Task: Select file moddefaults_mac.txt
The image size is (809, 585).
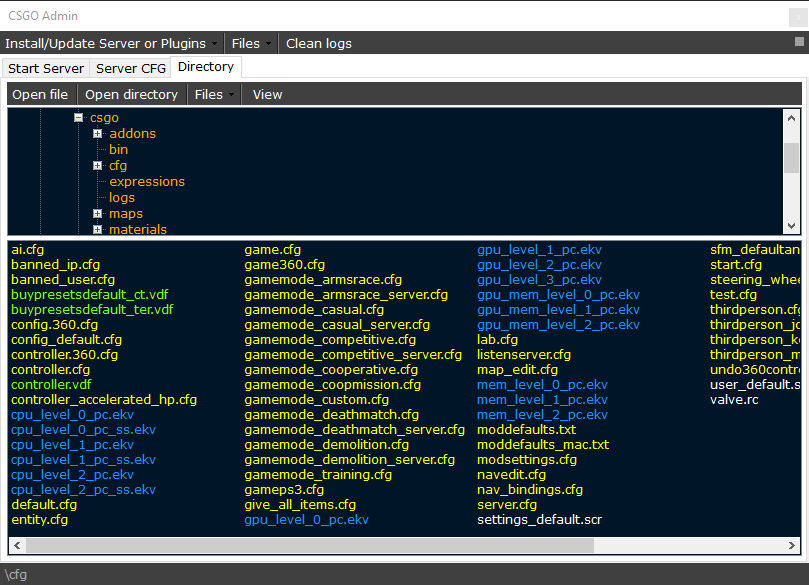Action: coord(543,444)
